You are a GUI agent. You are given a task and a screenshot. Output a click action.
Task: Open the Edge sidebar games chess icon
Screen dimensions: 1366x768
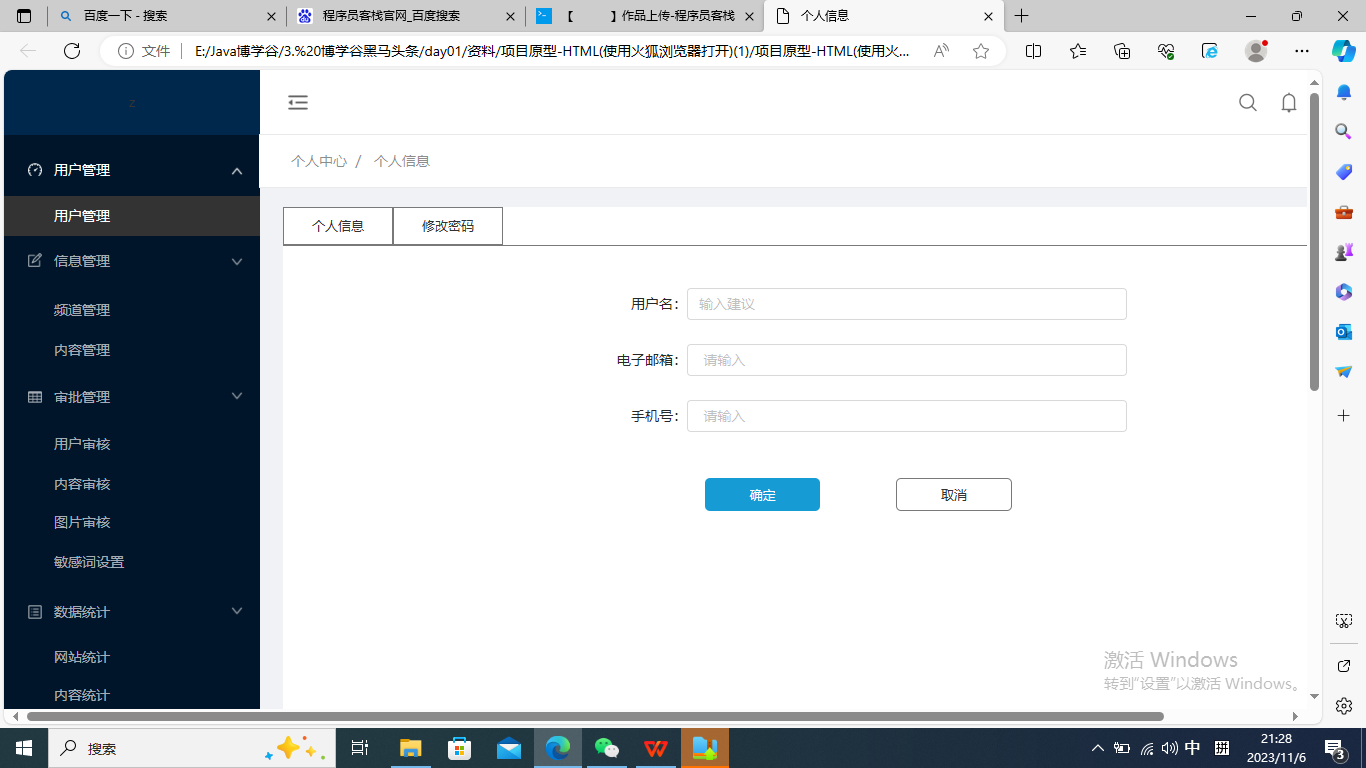pos(1344,252)
